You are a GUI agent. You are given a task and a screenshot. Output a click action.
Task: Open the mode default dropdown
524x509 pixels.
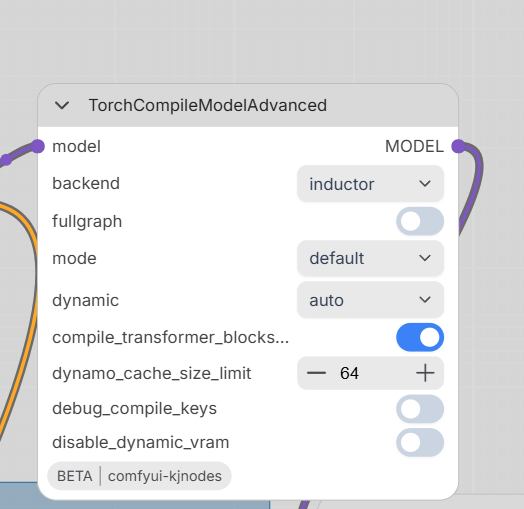pos(370,258)
